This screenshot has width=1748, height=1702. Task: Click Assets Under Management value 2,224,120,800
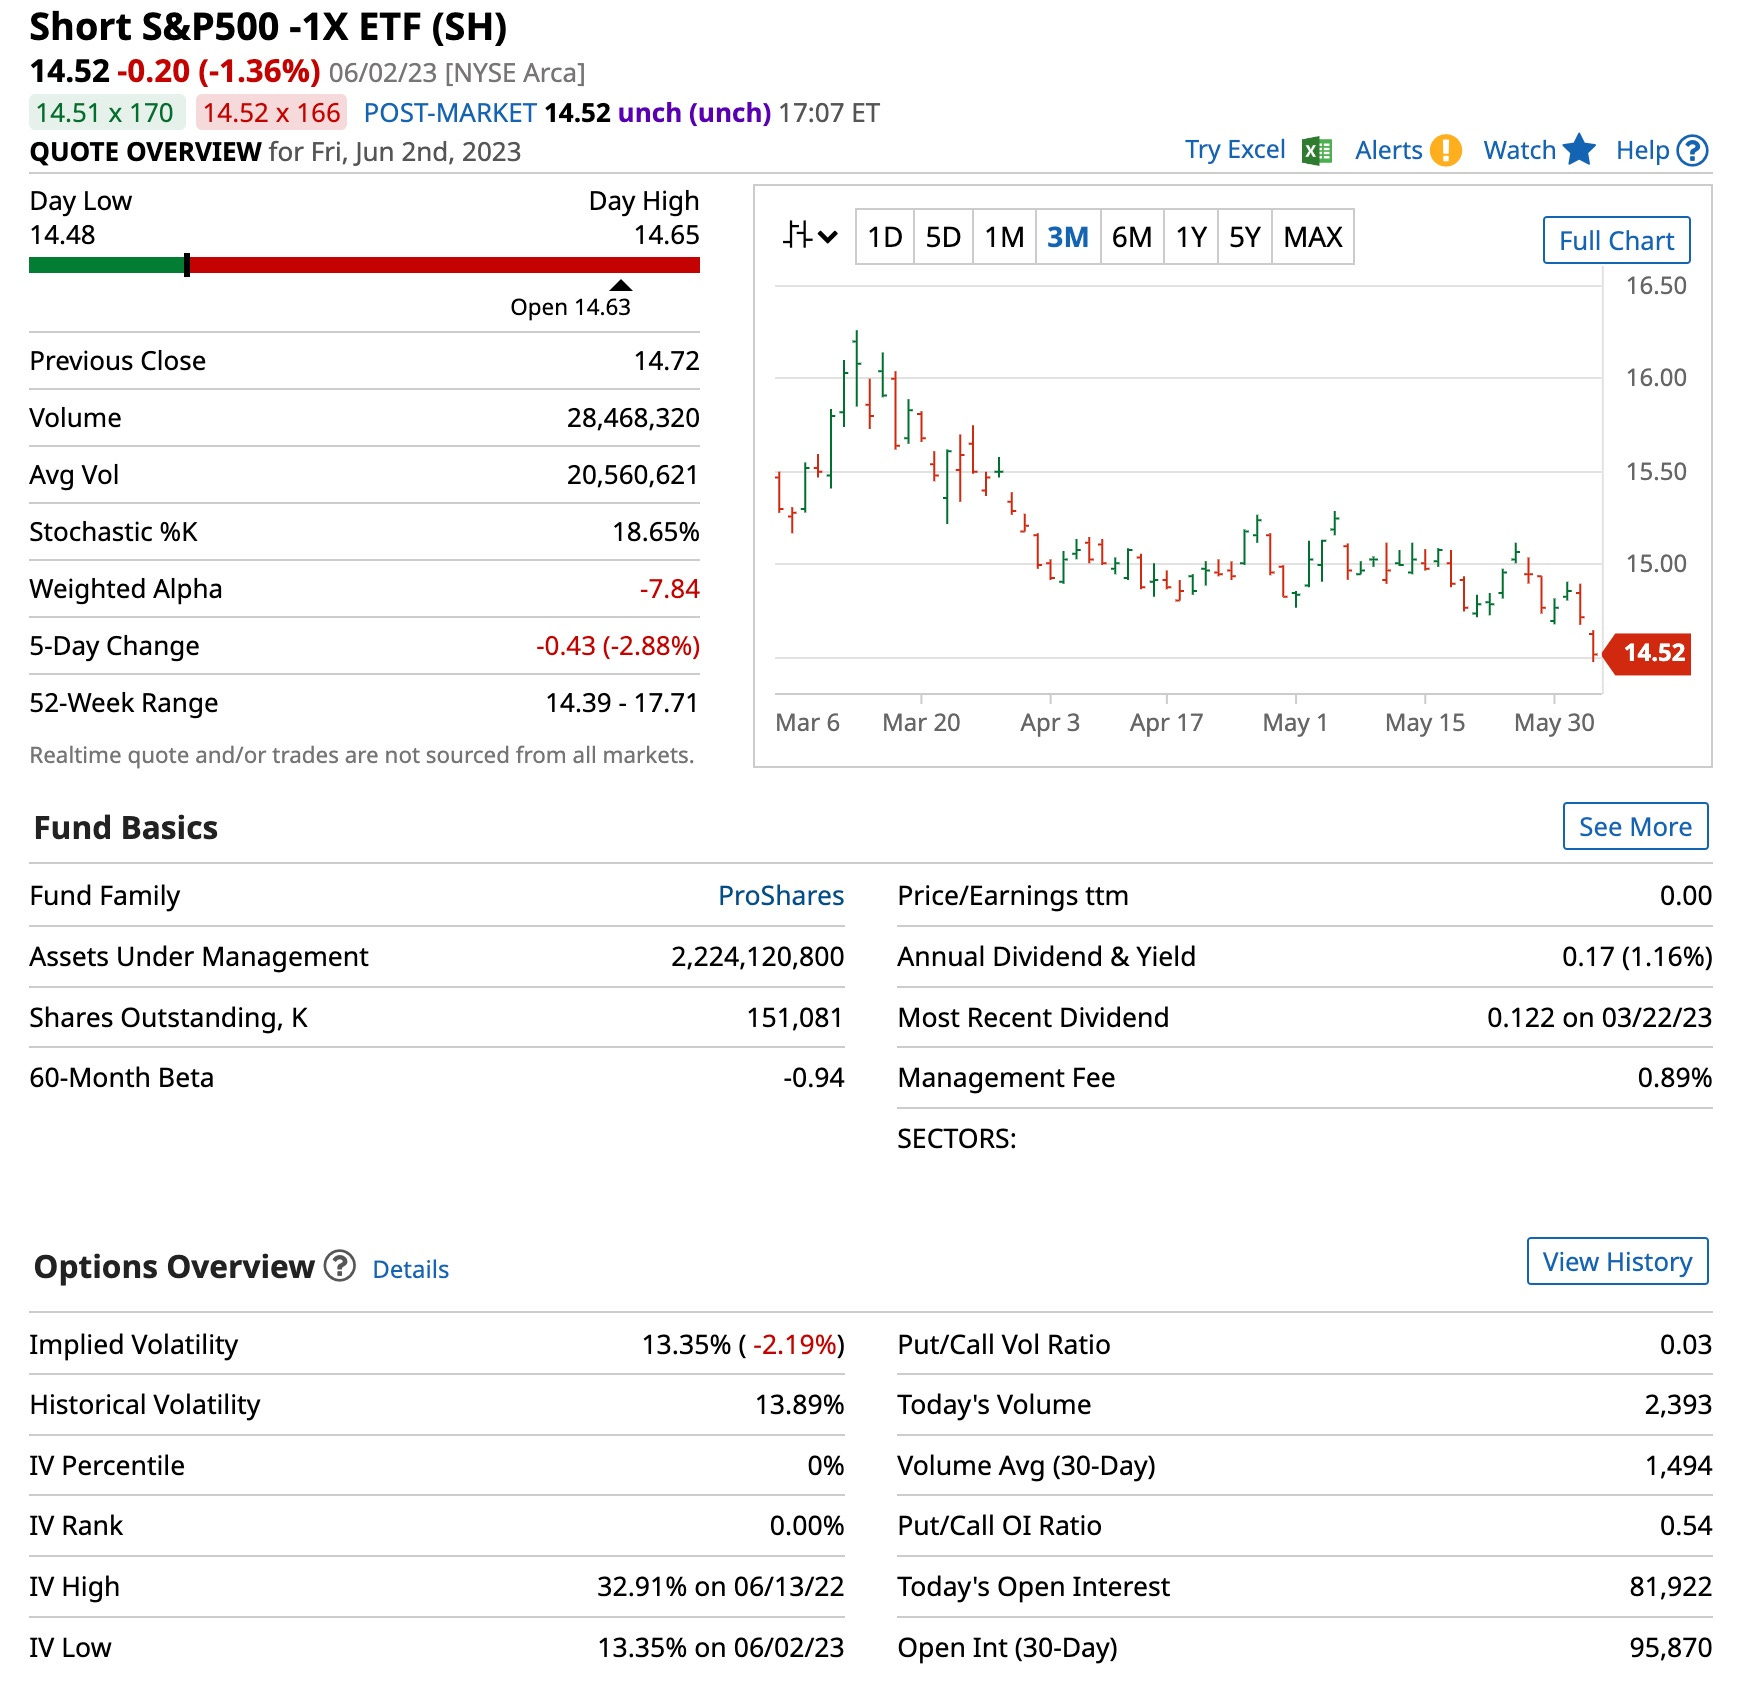click(757, 957)
